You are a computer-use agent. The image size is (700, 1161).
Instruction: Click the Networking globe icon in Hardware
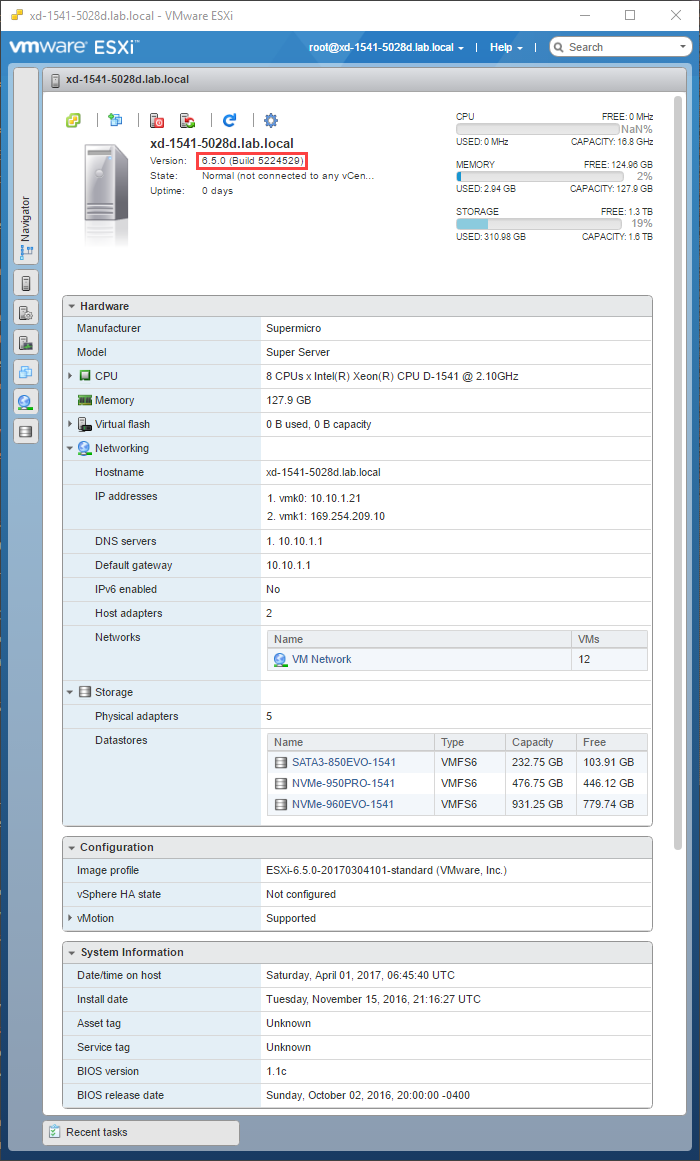tap(84, 448)
